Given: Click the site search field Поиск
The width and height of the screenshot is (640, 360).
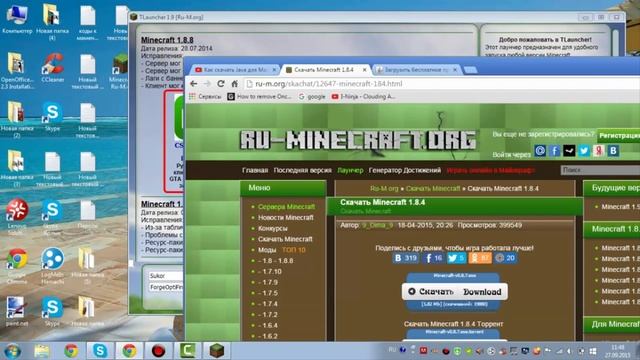Looking at the screenshot, I should coord(600,170).
